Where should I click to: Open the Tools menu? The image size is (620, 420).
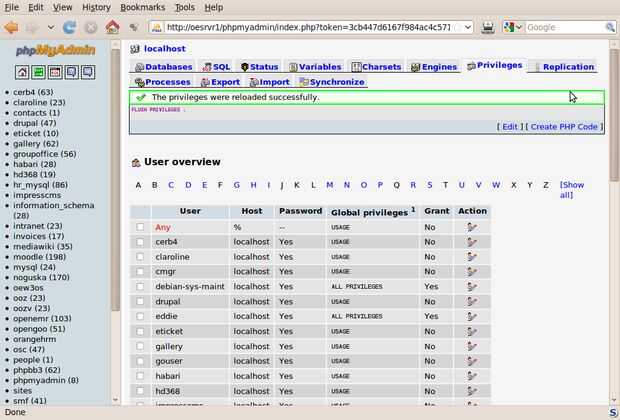(185, 8)
